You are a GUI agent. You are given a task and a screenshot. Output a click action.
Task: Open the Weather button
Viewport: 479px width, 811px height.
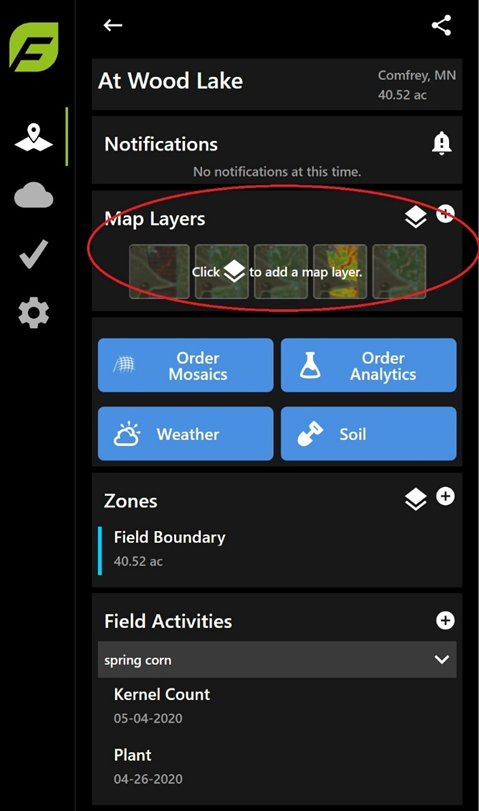tap(186, 433)
